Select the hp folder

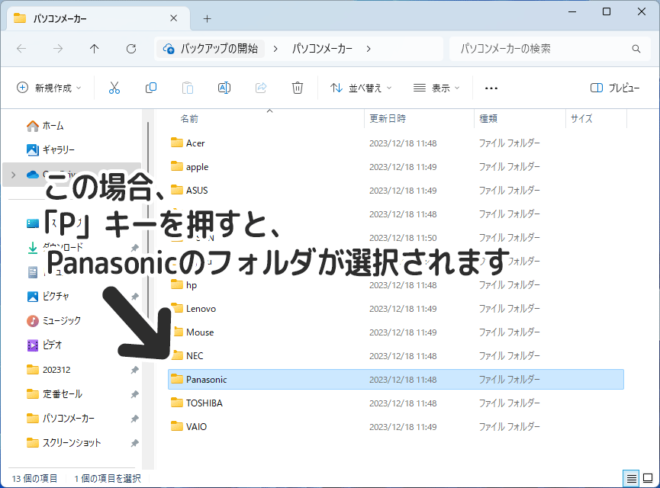pos(396,285)
